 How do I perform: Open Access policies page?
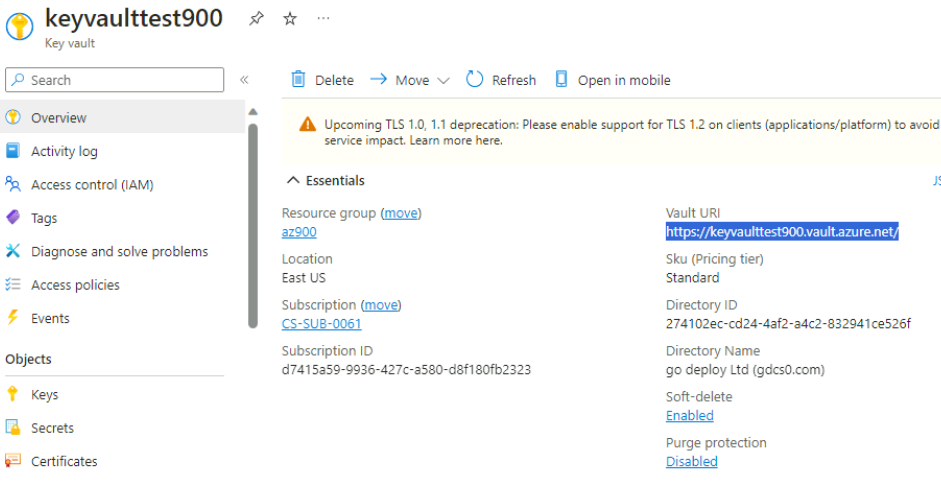tap(75, 285)
